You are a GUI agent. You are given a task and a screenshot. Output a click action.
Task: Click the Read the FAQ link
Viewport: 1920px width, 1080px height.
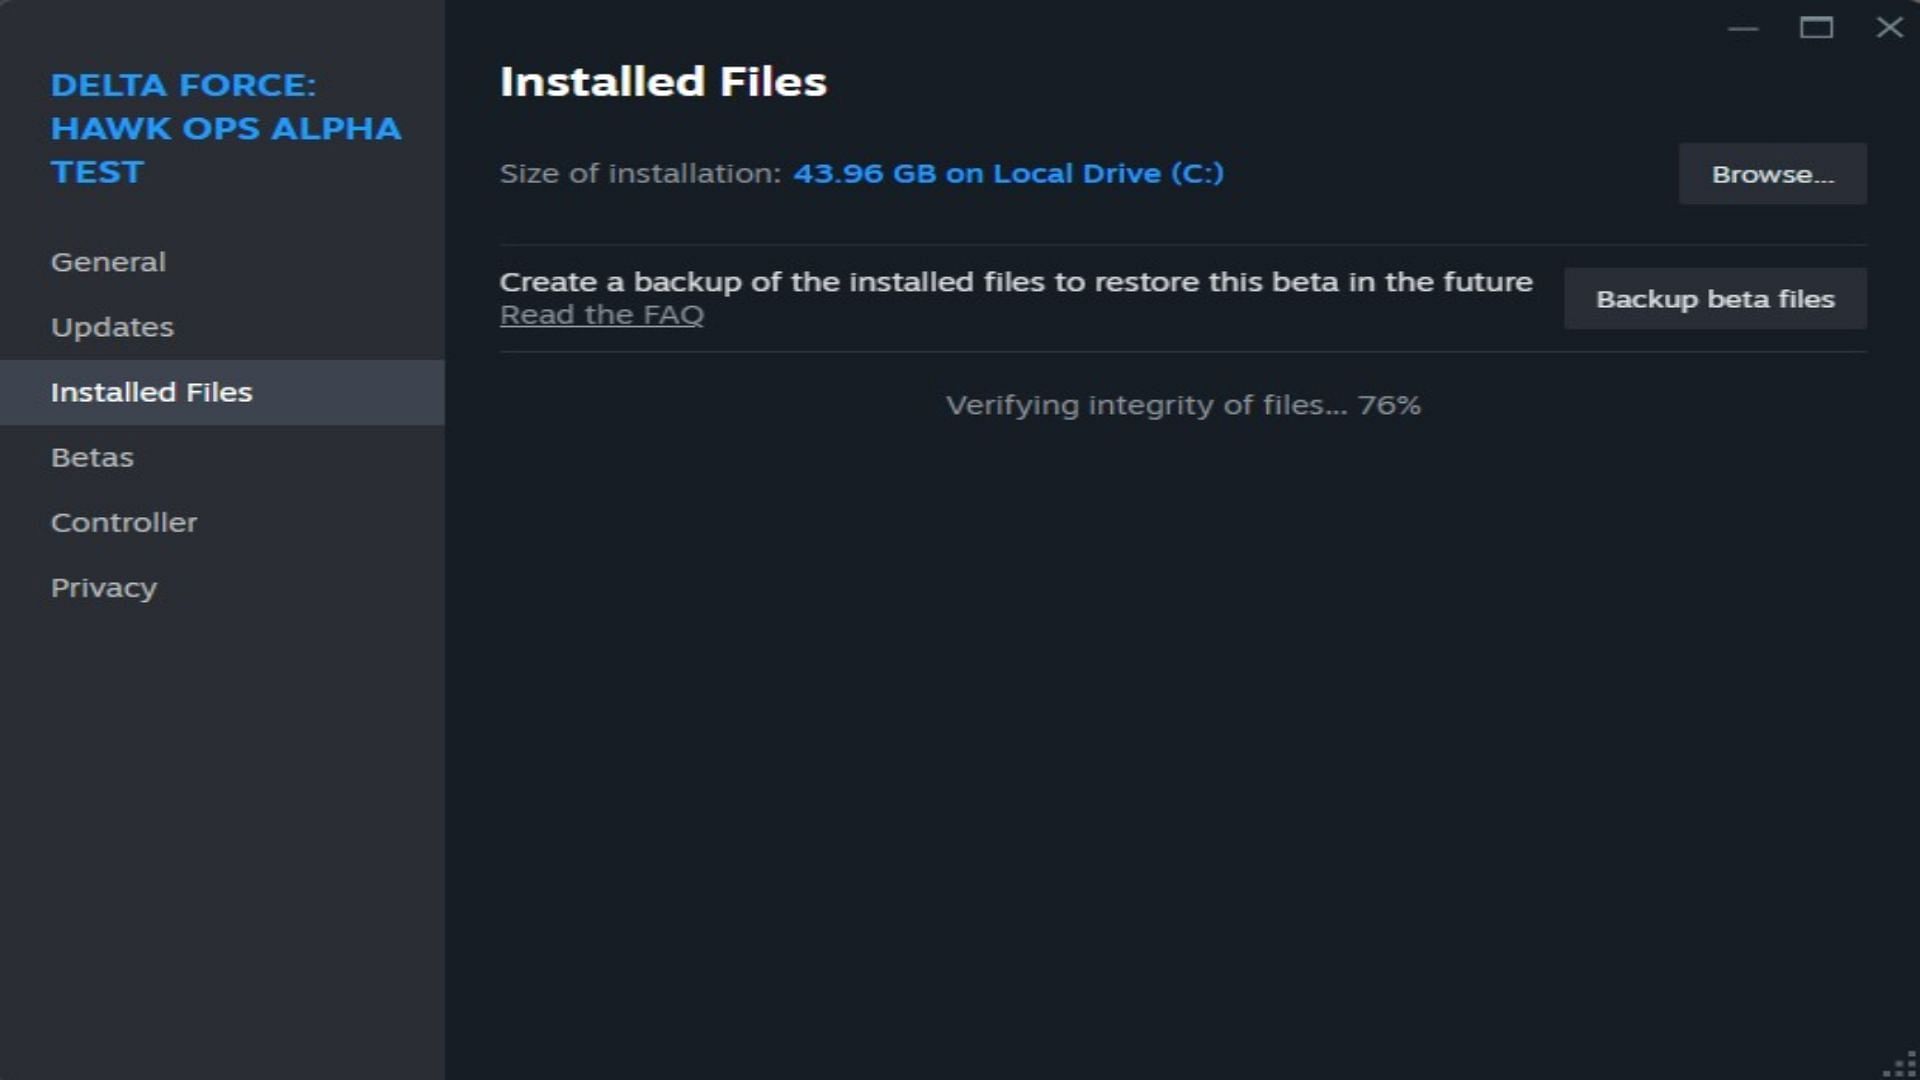tap(601, 313)
